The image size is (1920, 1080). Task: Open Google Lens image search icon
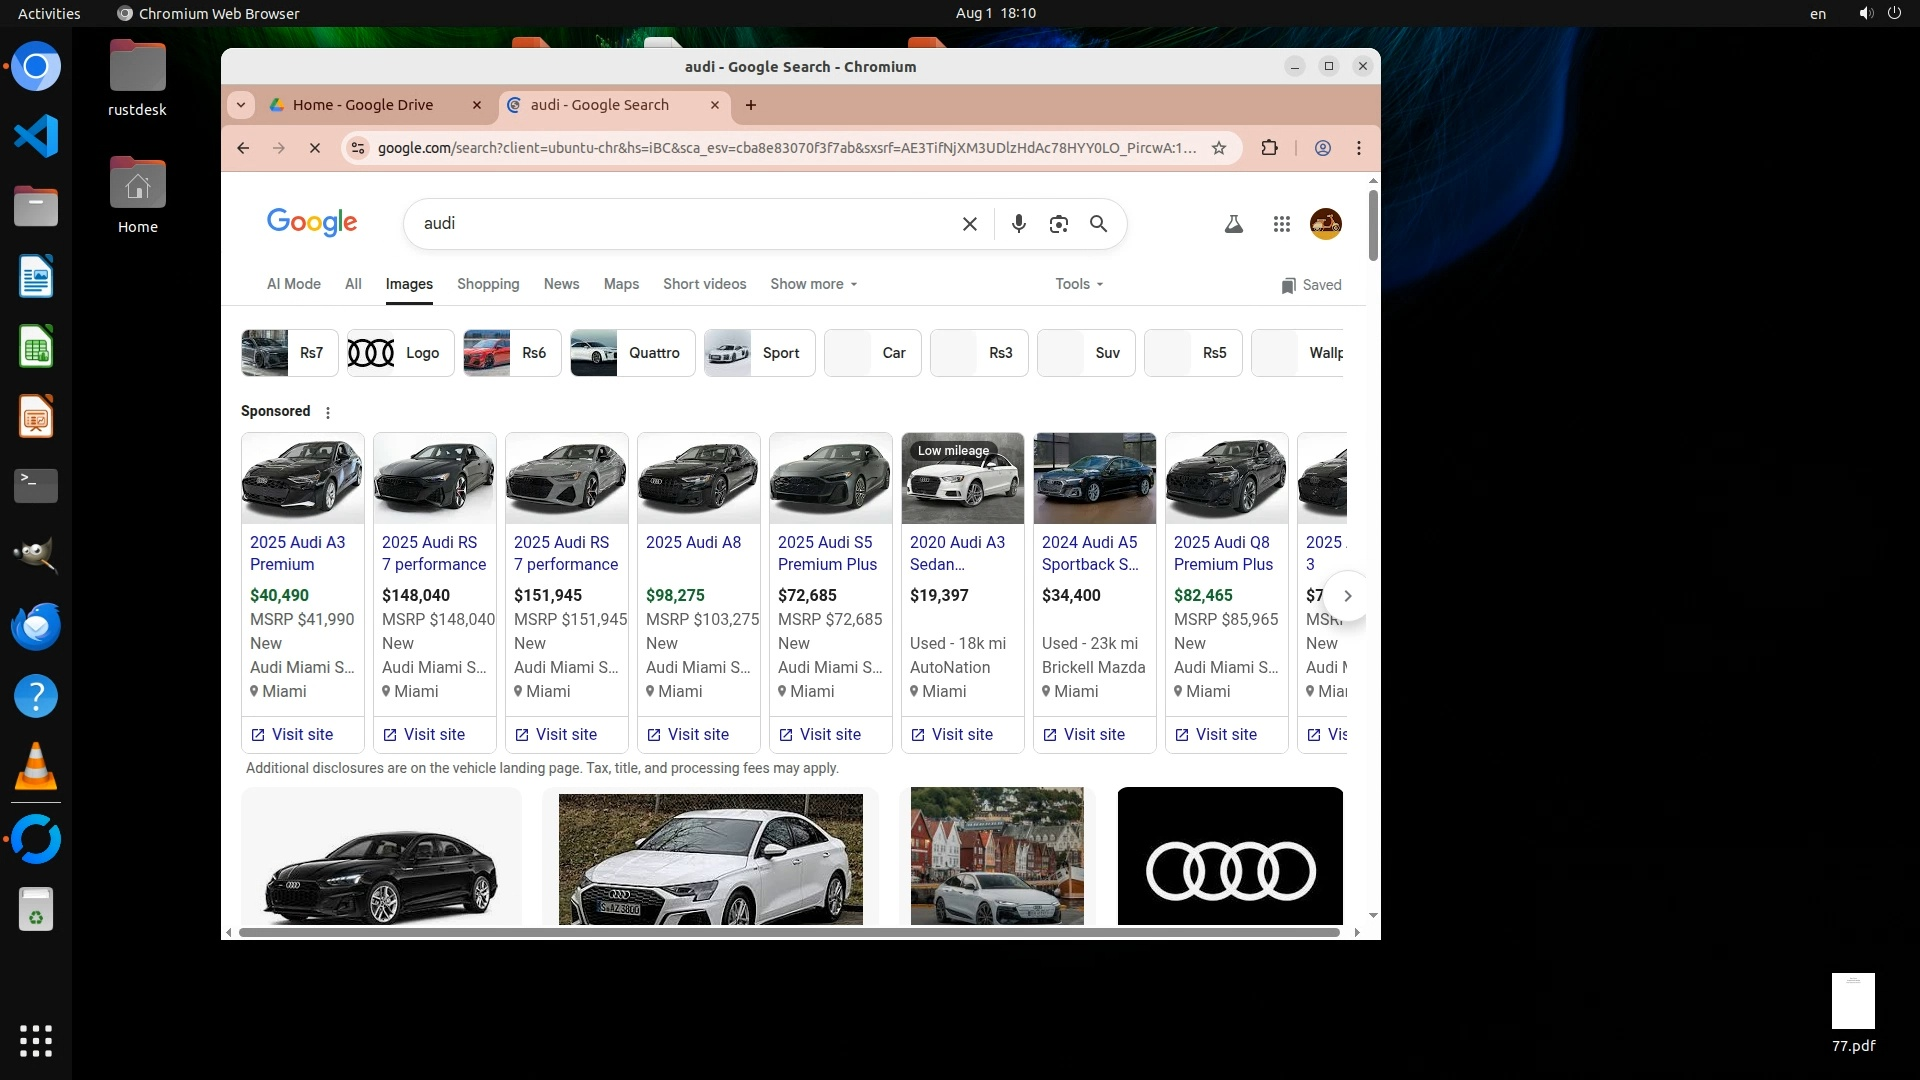pos(1058,224)
